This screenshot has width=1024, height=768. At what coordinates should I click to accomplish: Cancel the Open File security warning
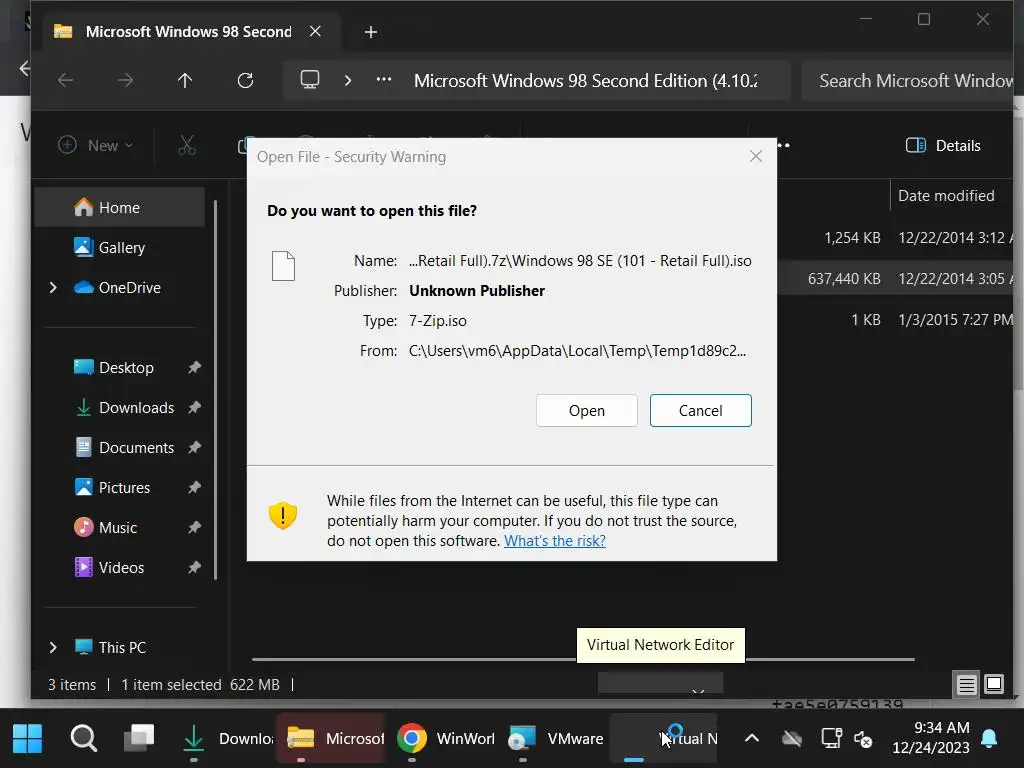700,411
